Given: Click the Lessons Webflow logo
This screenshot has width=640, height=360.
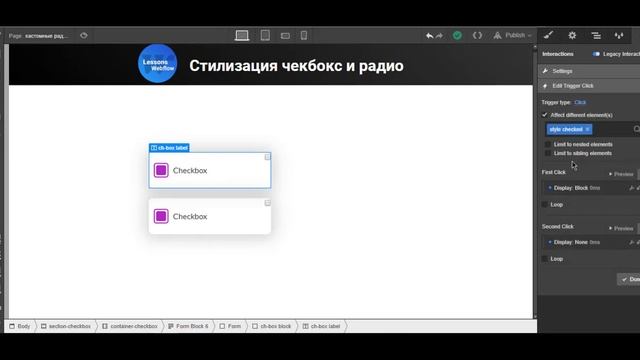Looking at the screenshot, I should (x=158, y=64).
